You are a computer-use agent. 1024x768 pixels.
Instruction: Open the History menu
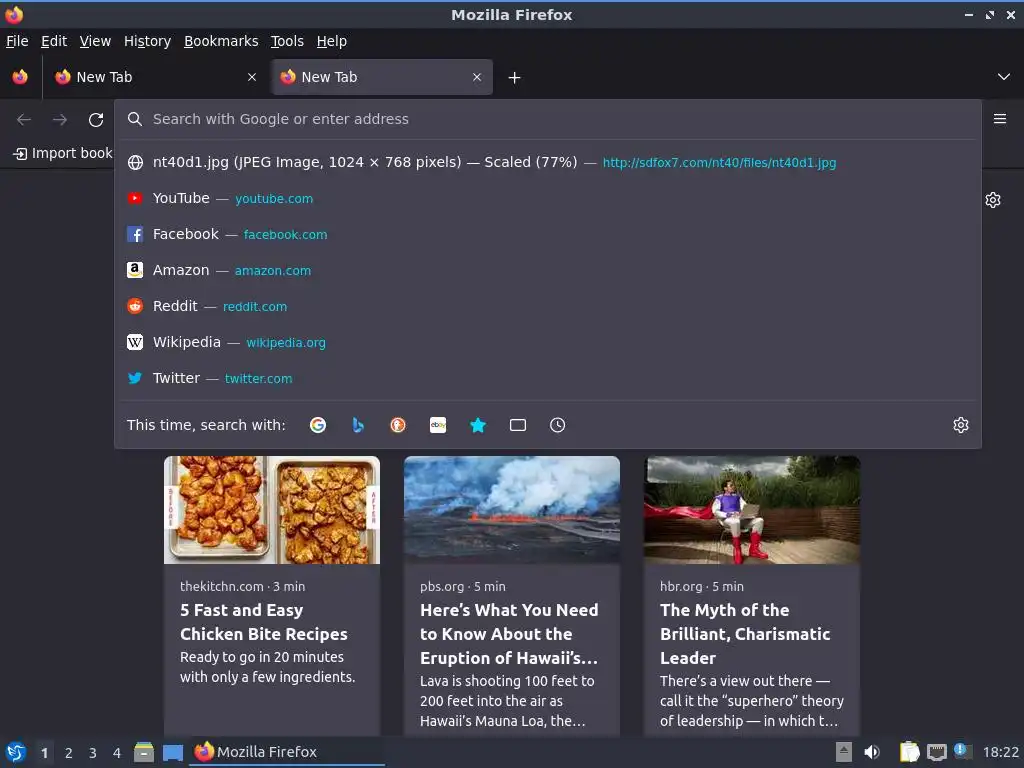pyautogui.click(x=148, y=41)
